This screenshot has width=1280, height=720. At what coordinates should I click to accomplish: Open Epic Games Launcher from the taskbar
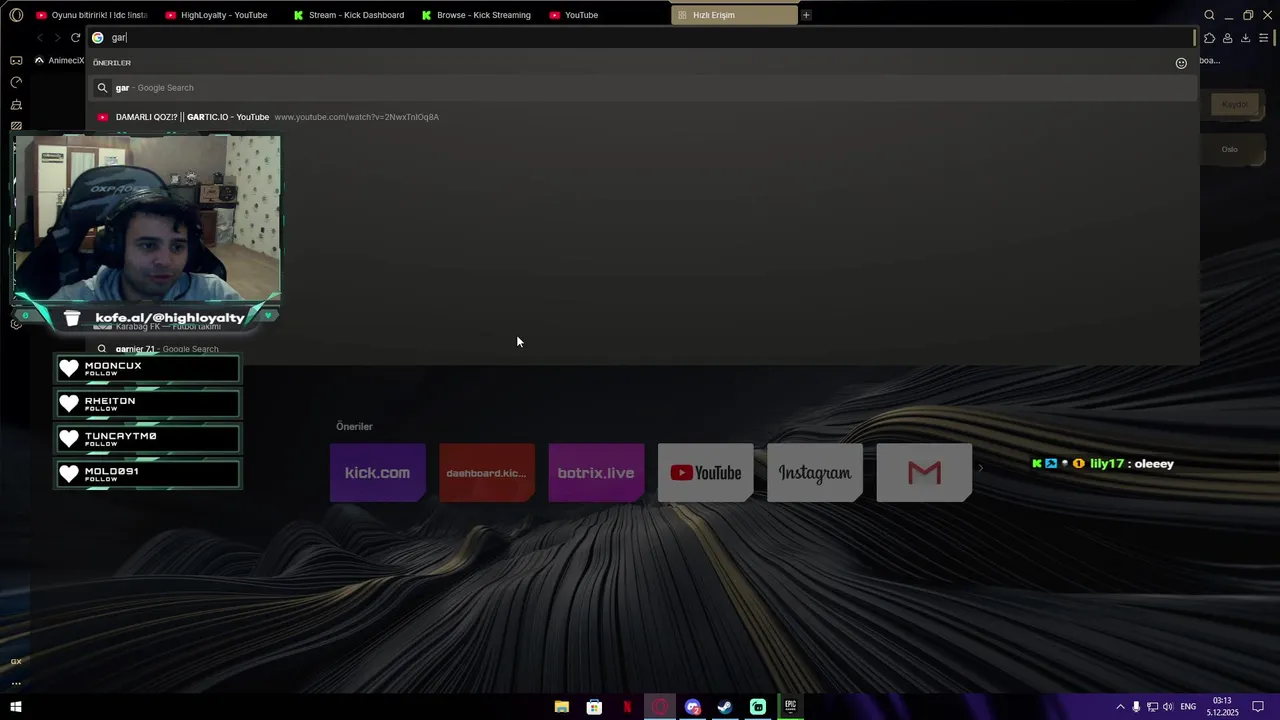(790, 707)
